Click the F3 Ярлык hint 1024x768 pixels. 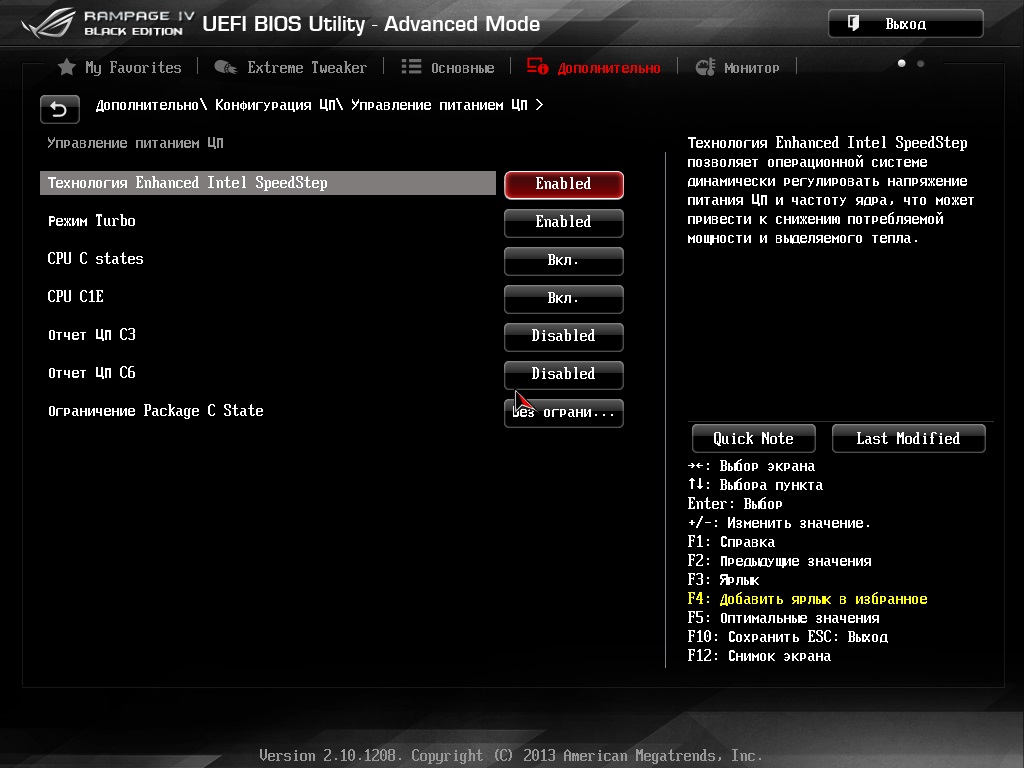(723, 580)
